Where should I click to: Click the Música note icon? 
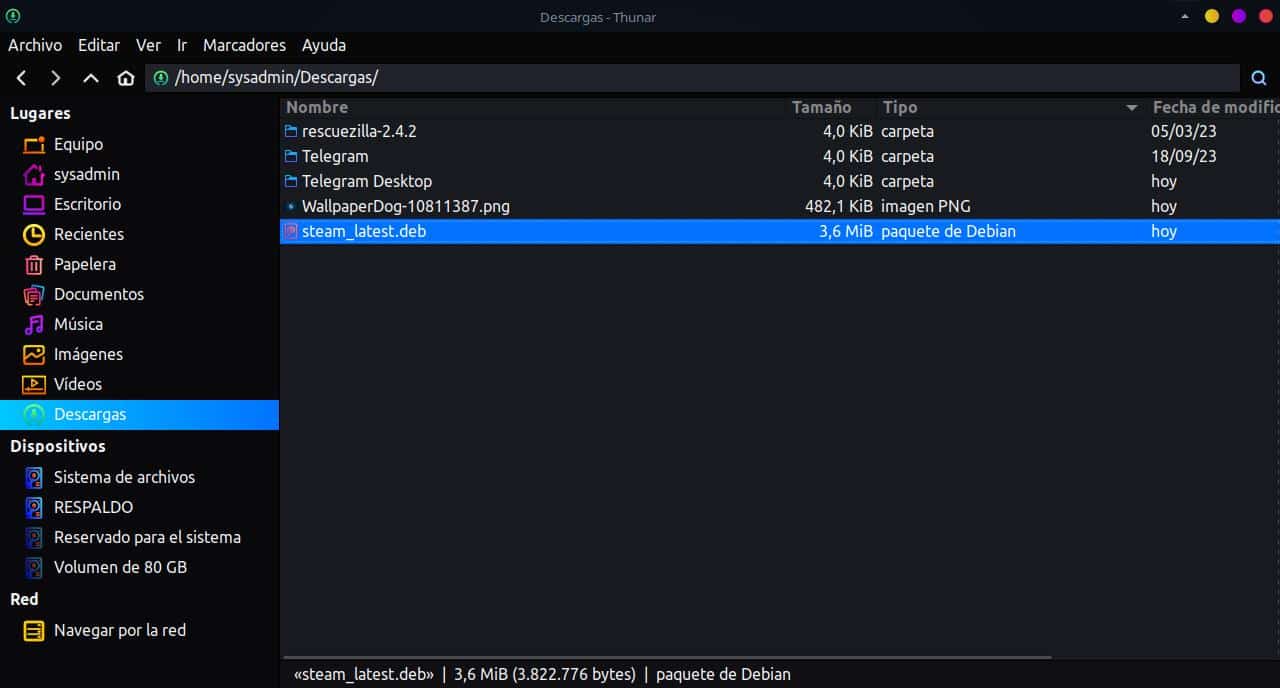click(x=34, y=324)
